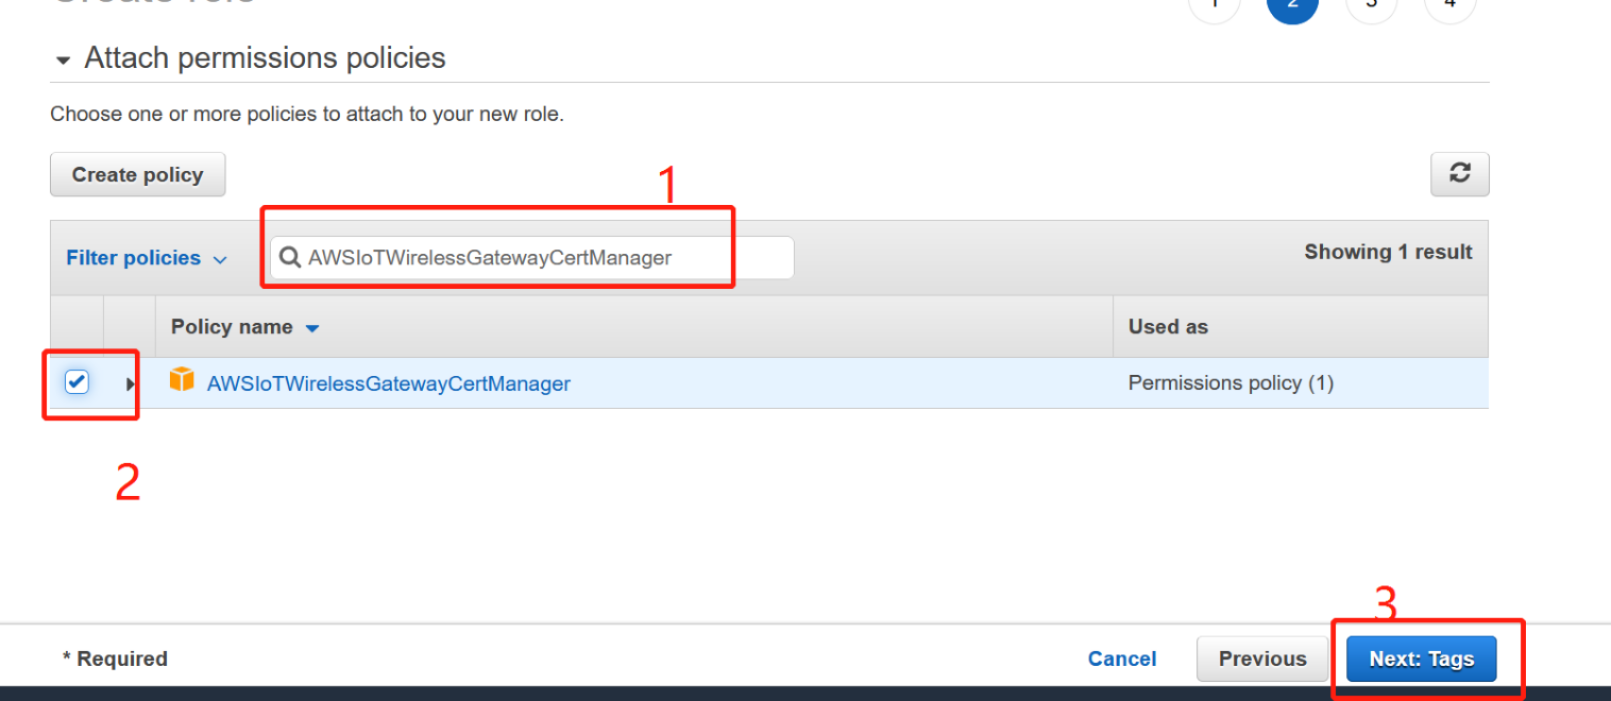
Task: Select the Permissions policy (1) cell
Action: click(x=1231, y=383)
